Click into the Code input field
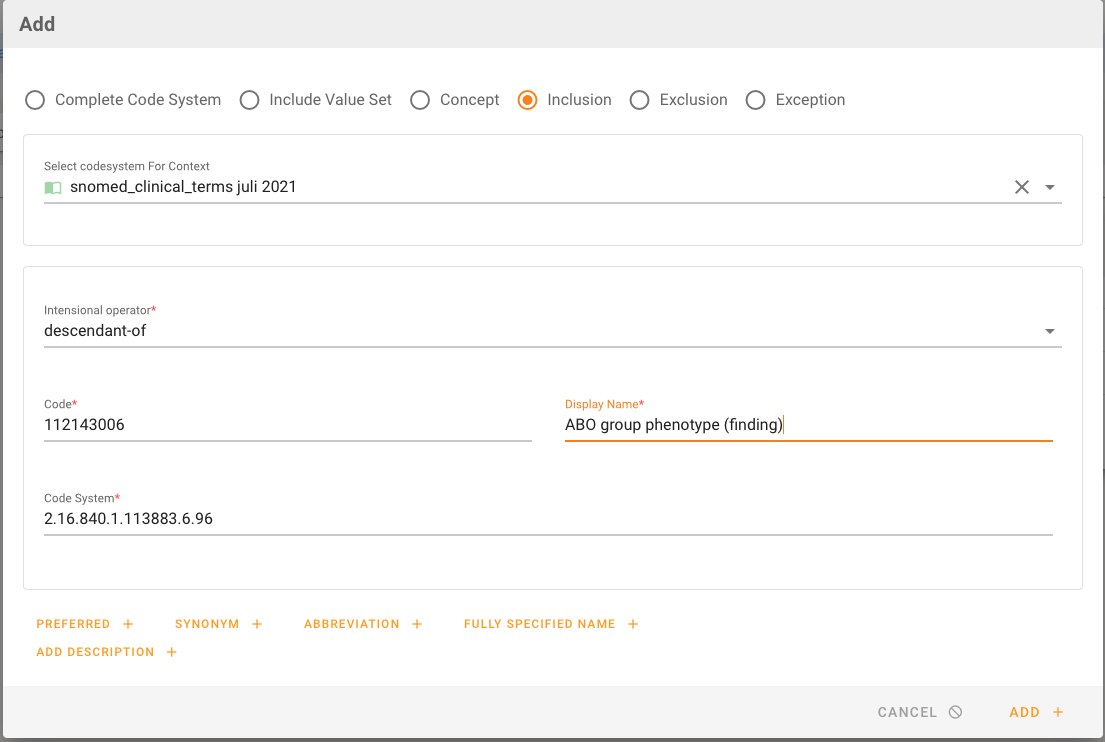The width and height of the screenshot is (1105, 742). coord(287,425)
